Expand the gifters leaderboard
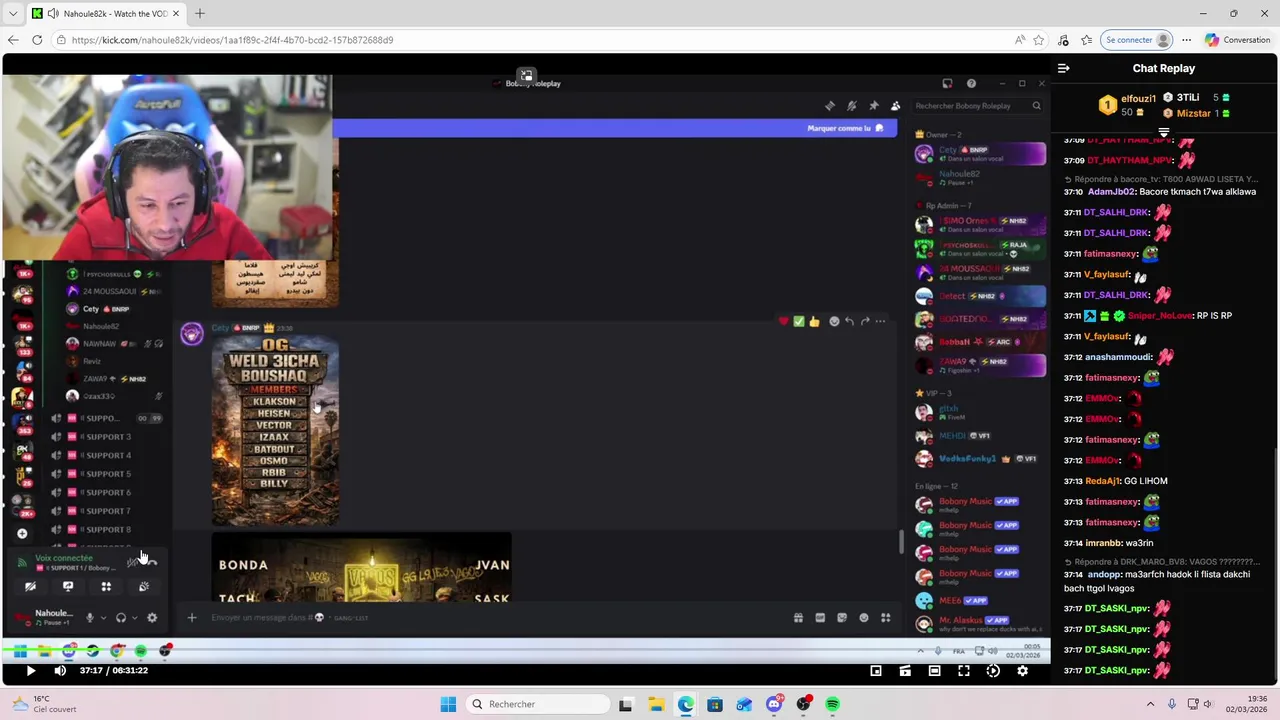Viewport: 1280px width, 720px height. click(1164, 132)
